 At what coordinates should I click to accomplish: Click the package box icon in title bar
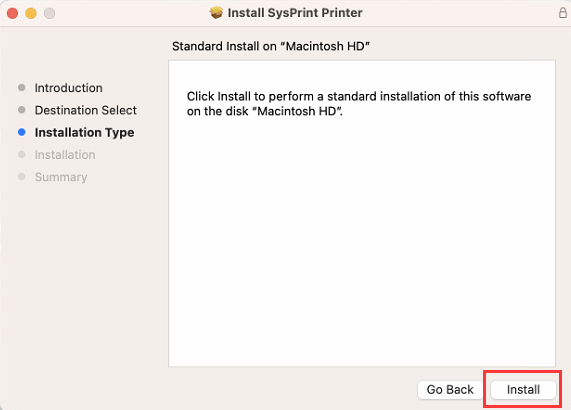tap(216, 13)
